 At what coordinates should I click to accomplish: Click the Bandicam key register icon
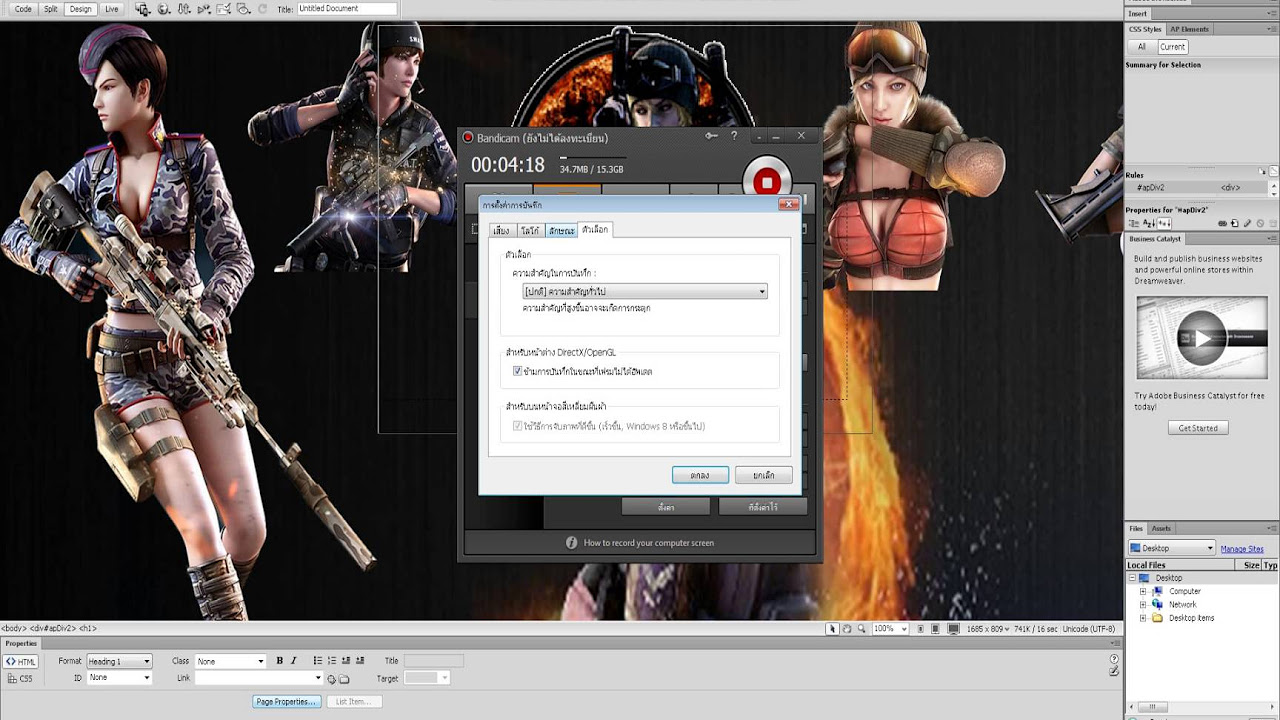[711, 136]
